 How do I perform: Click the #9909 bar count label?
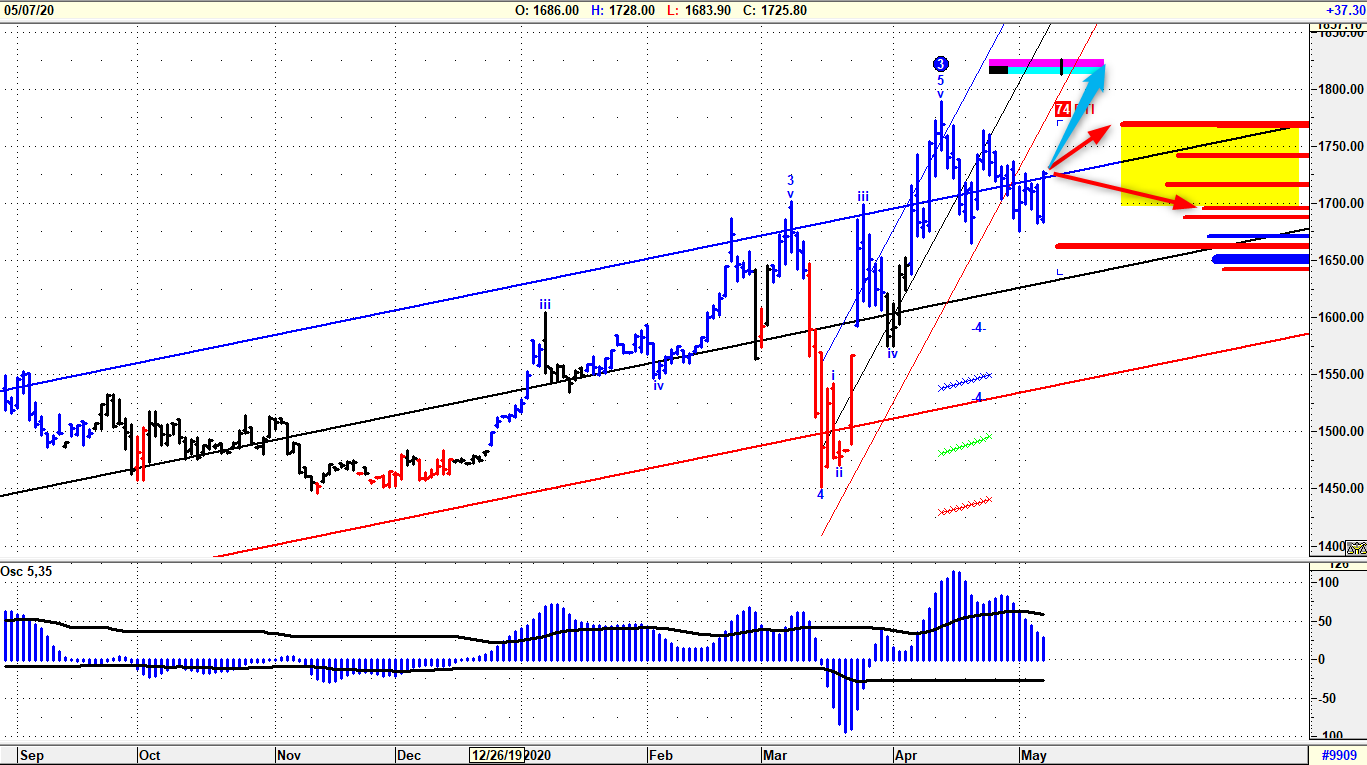[1338, 755]
